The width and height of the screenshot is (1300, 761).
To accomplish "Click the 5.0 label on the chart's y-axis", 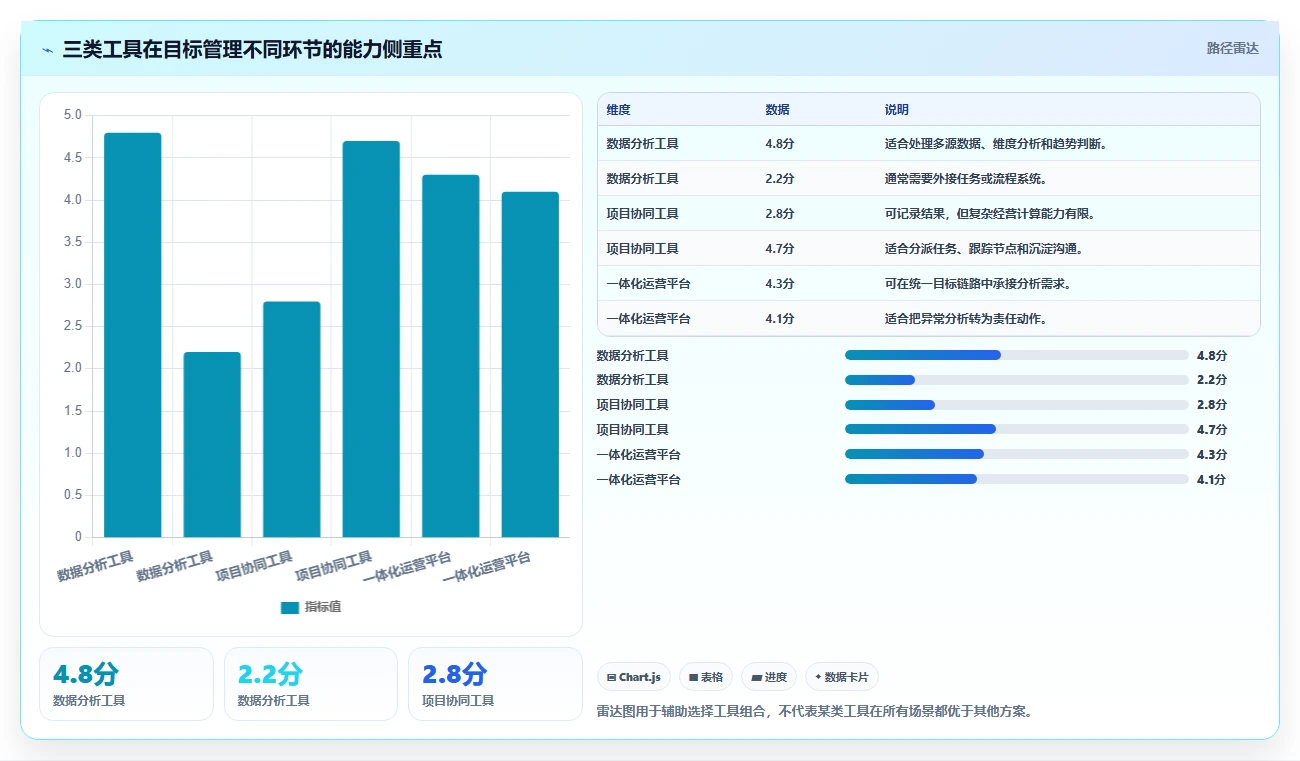I will coord(73,115).
